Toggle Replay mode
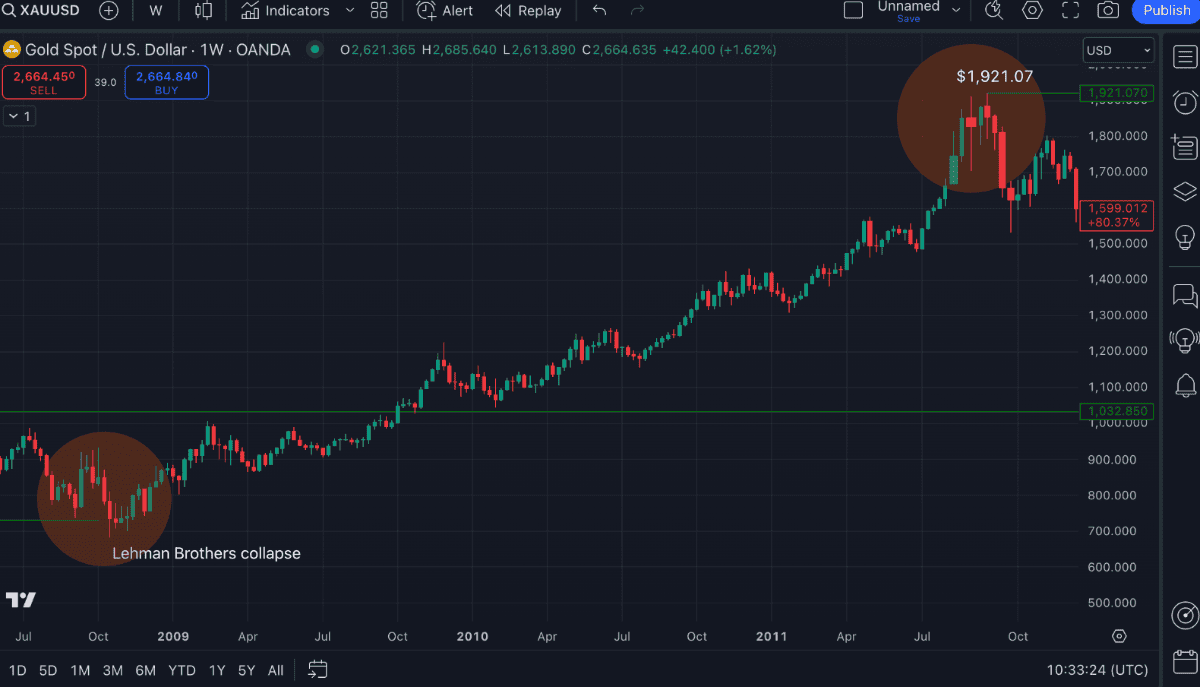Viewport: 1200px width, 687px height. click(528, 11)
